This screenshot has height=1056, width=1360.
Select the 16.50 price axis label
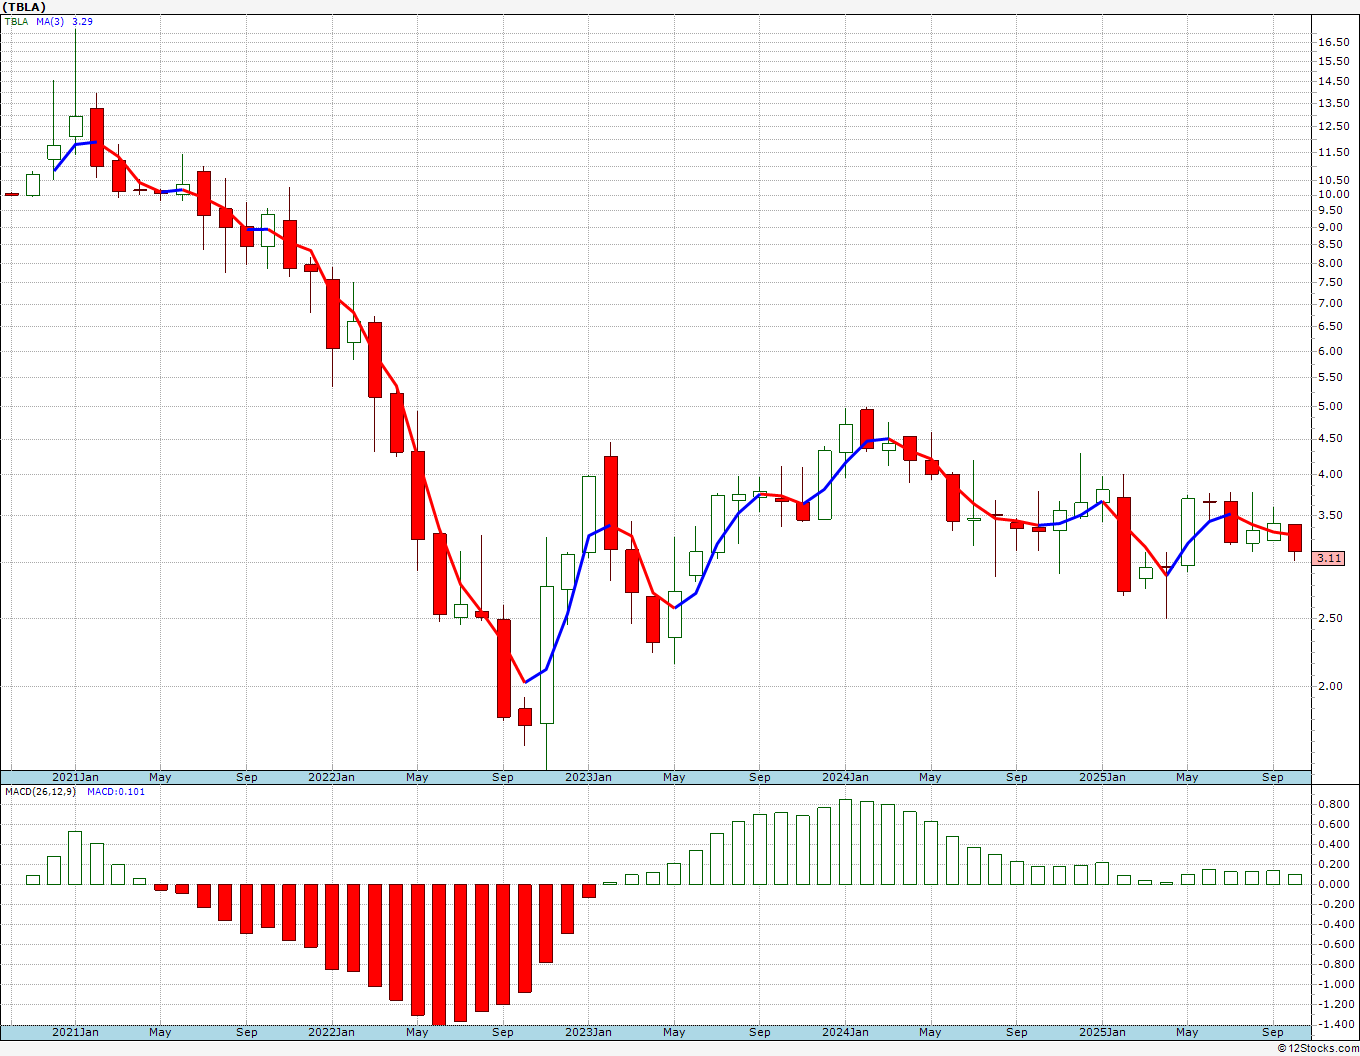[1332, 42]
